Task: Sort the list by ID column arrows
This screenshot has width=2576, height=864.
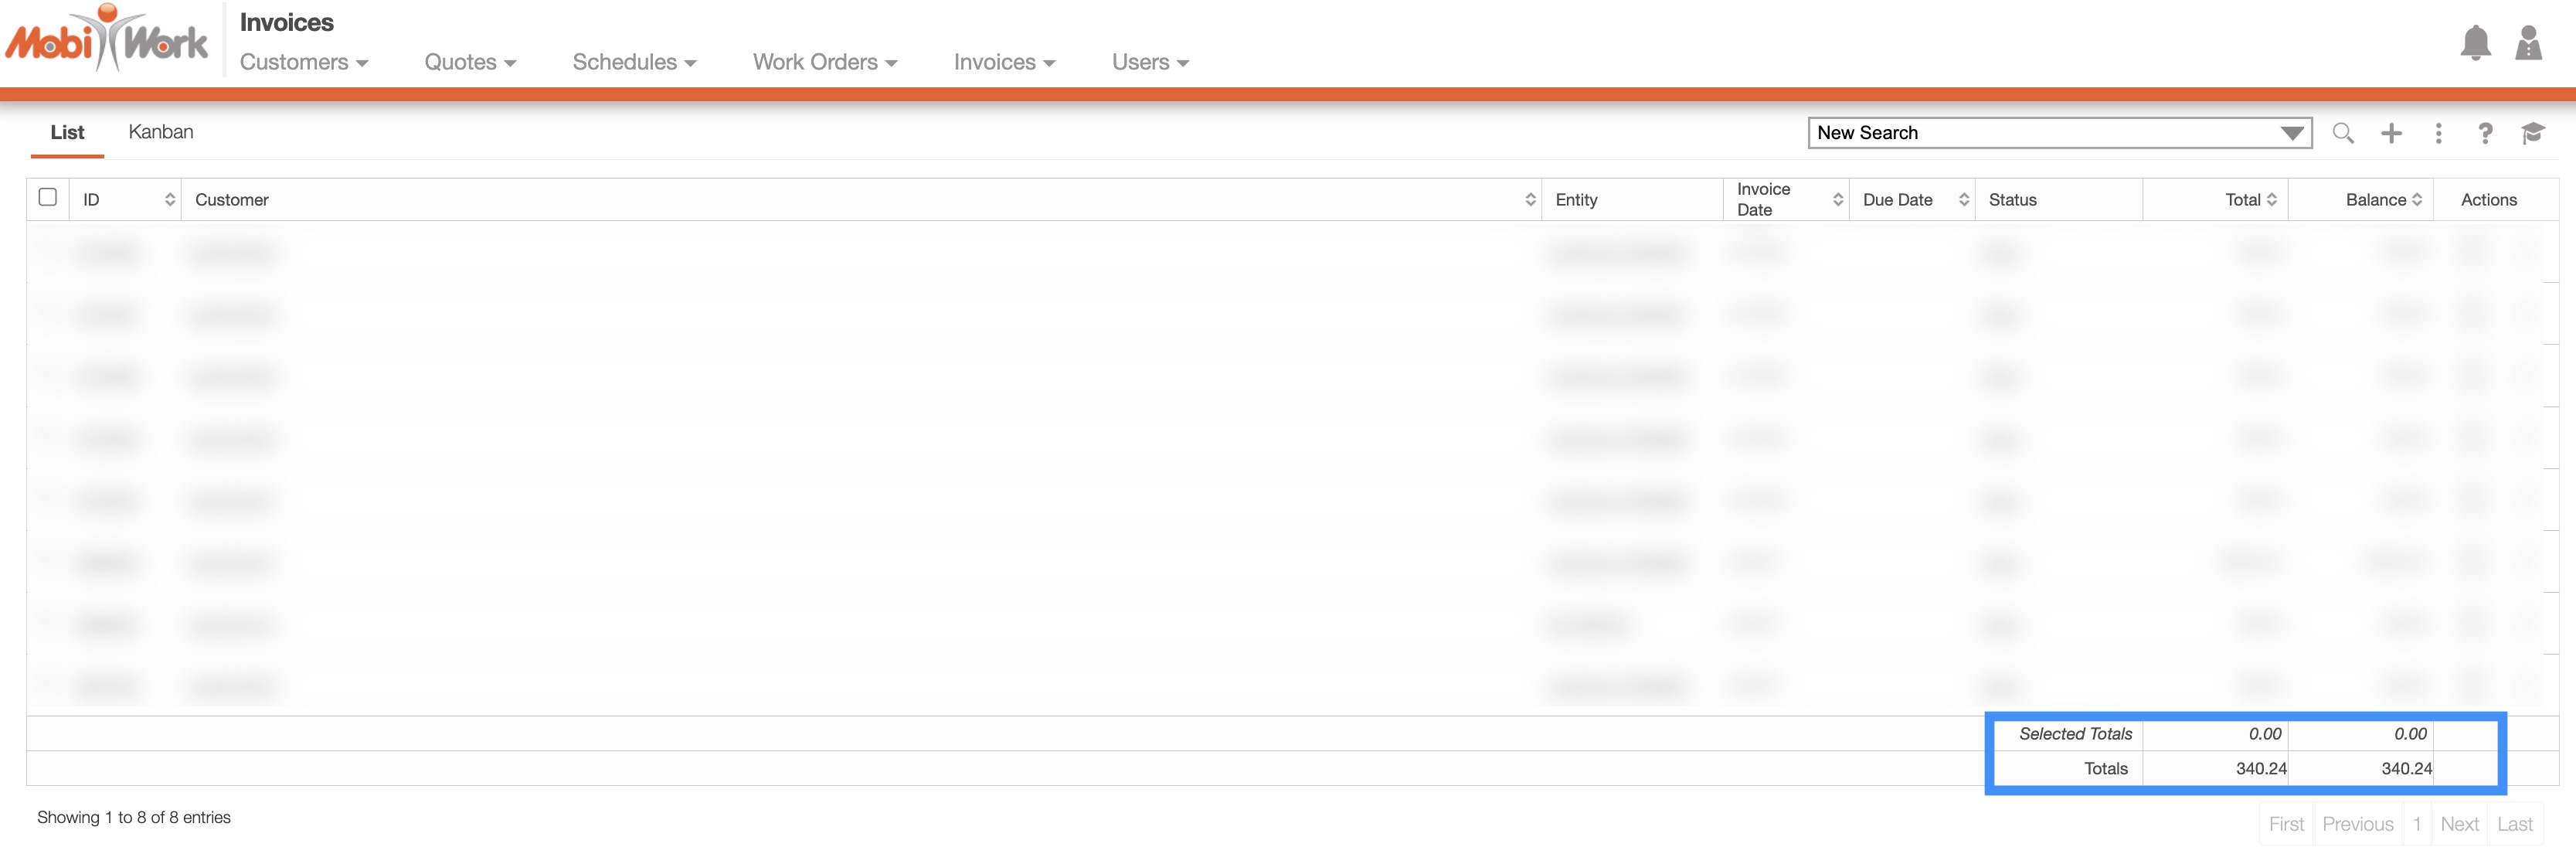Action: (169, 200)
